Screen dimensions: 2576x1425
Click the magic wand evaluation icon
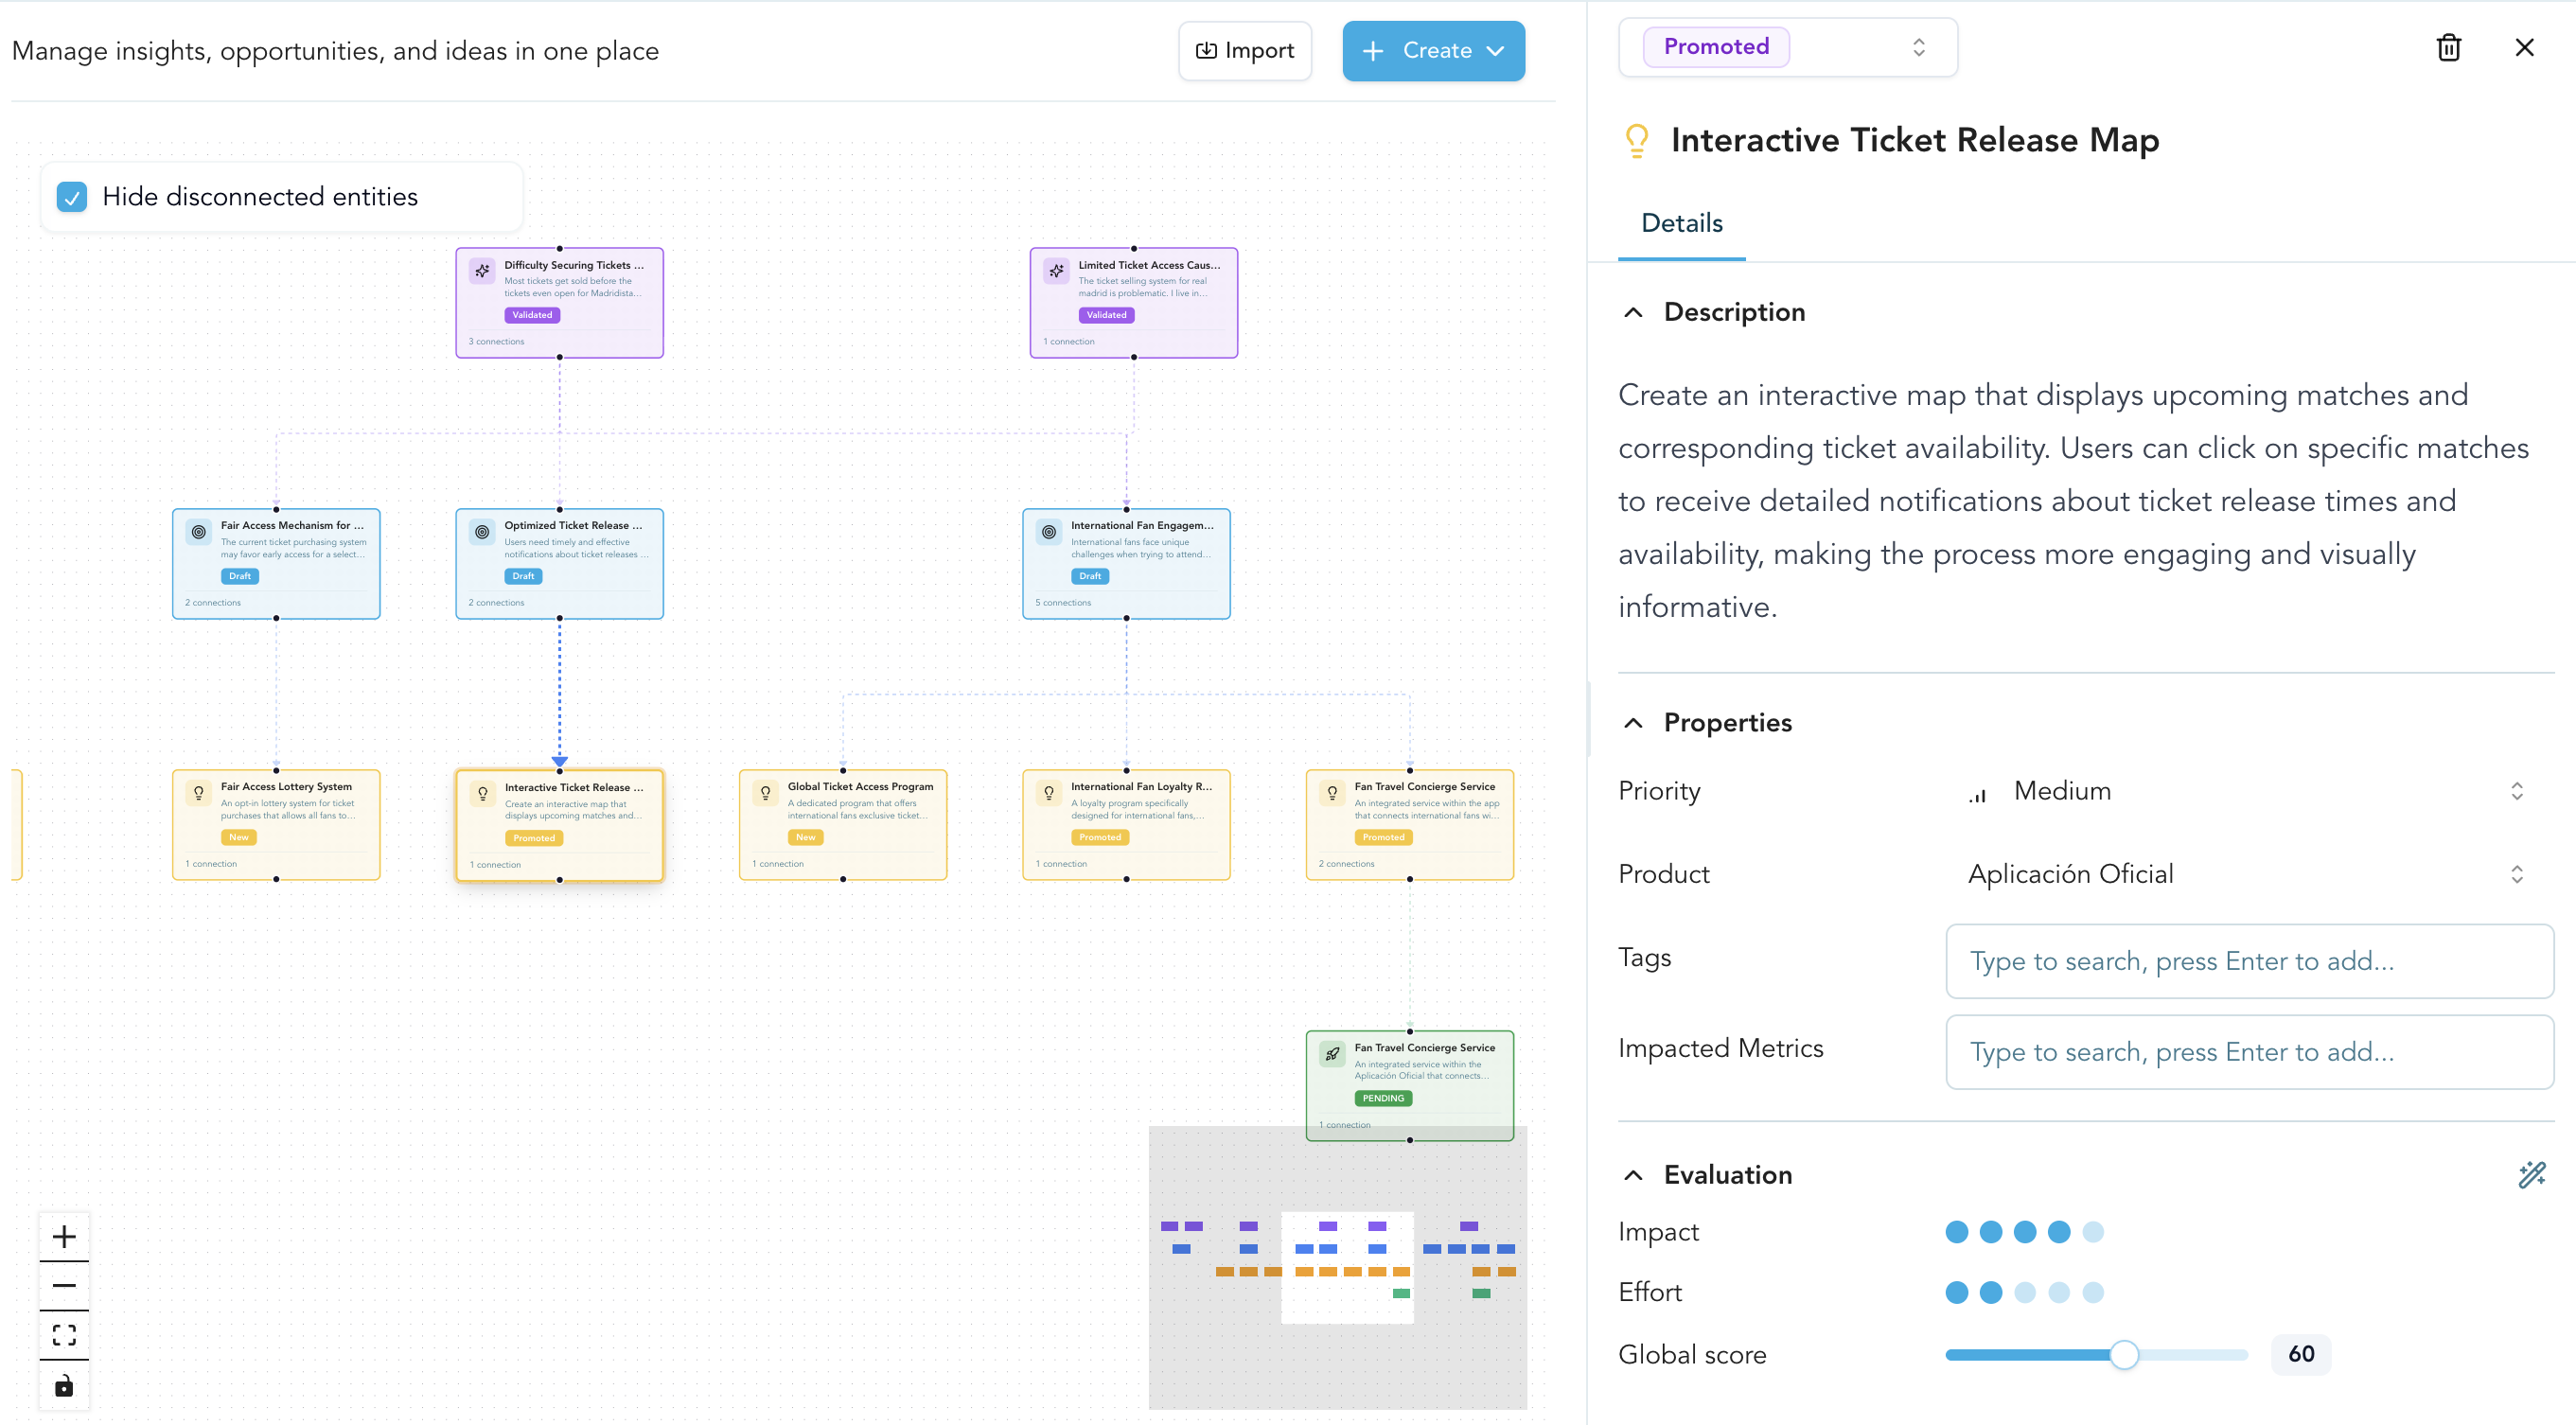pyautogui.click(x=2531, y=1174)
